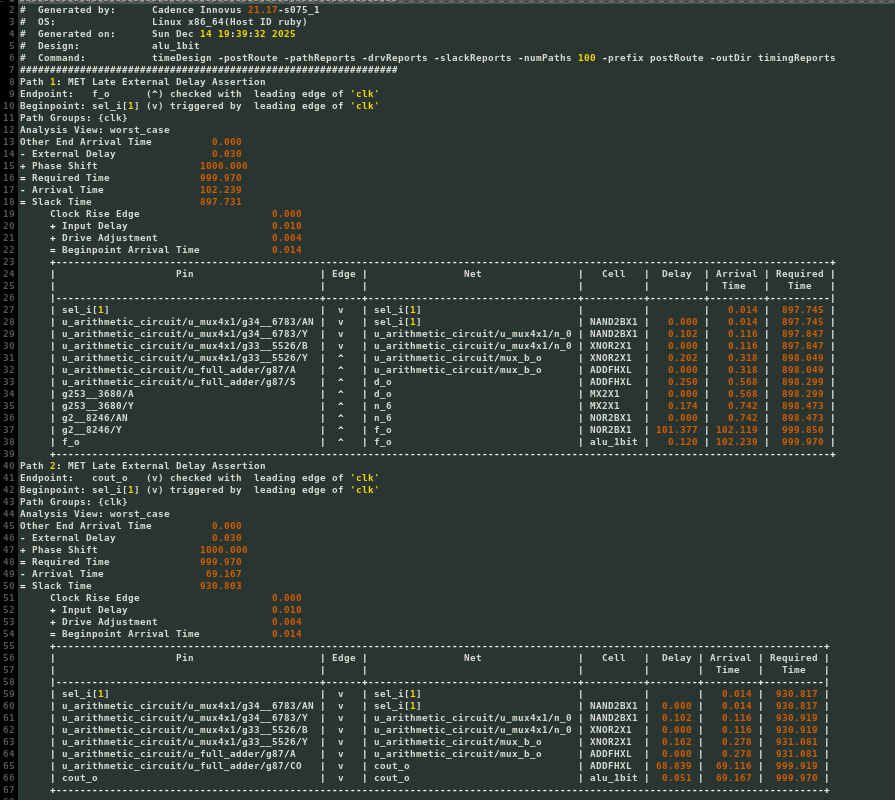Click required time 898.299 in the g87/S row
Viewport: 895px width, 800px height.
tap(803, 381)
